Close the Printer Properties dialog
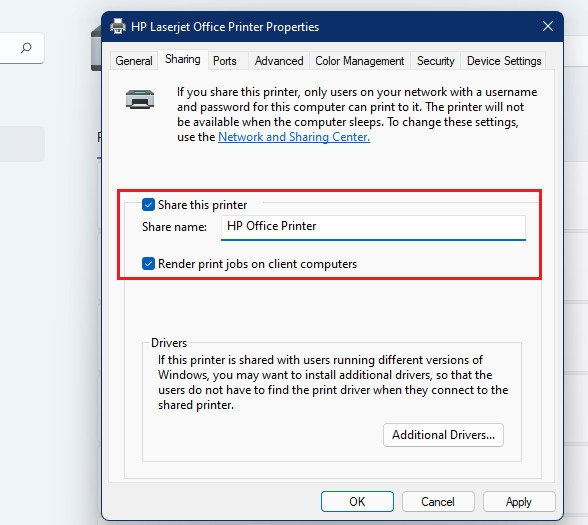The height and width of the screenshot is (525, 588). point(548,26)
